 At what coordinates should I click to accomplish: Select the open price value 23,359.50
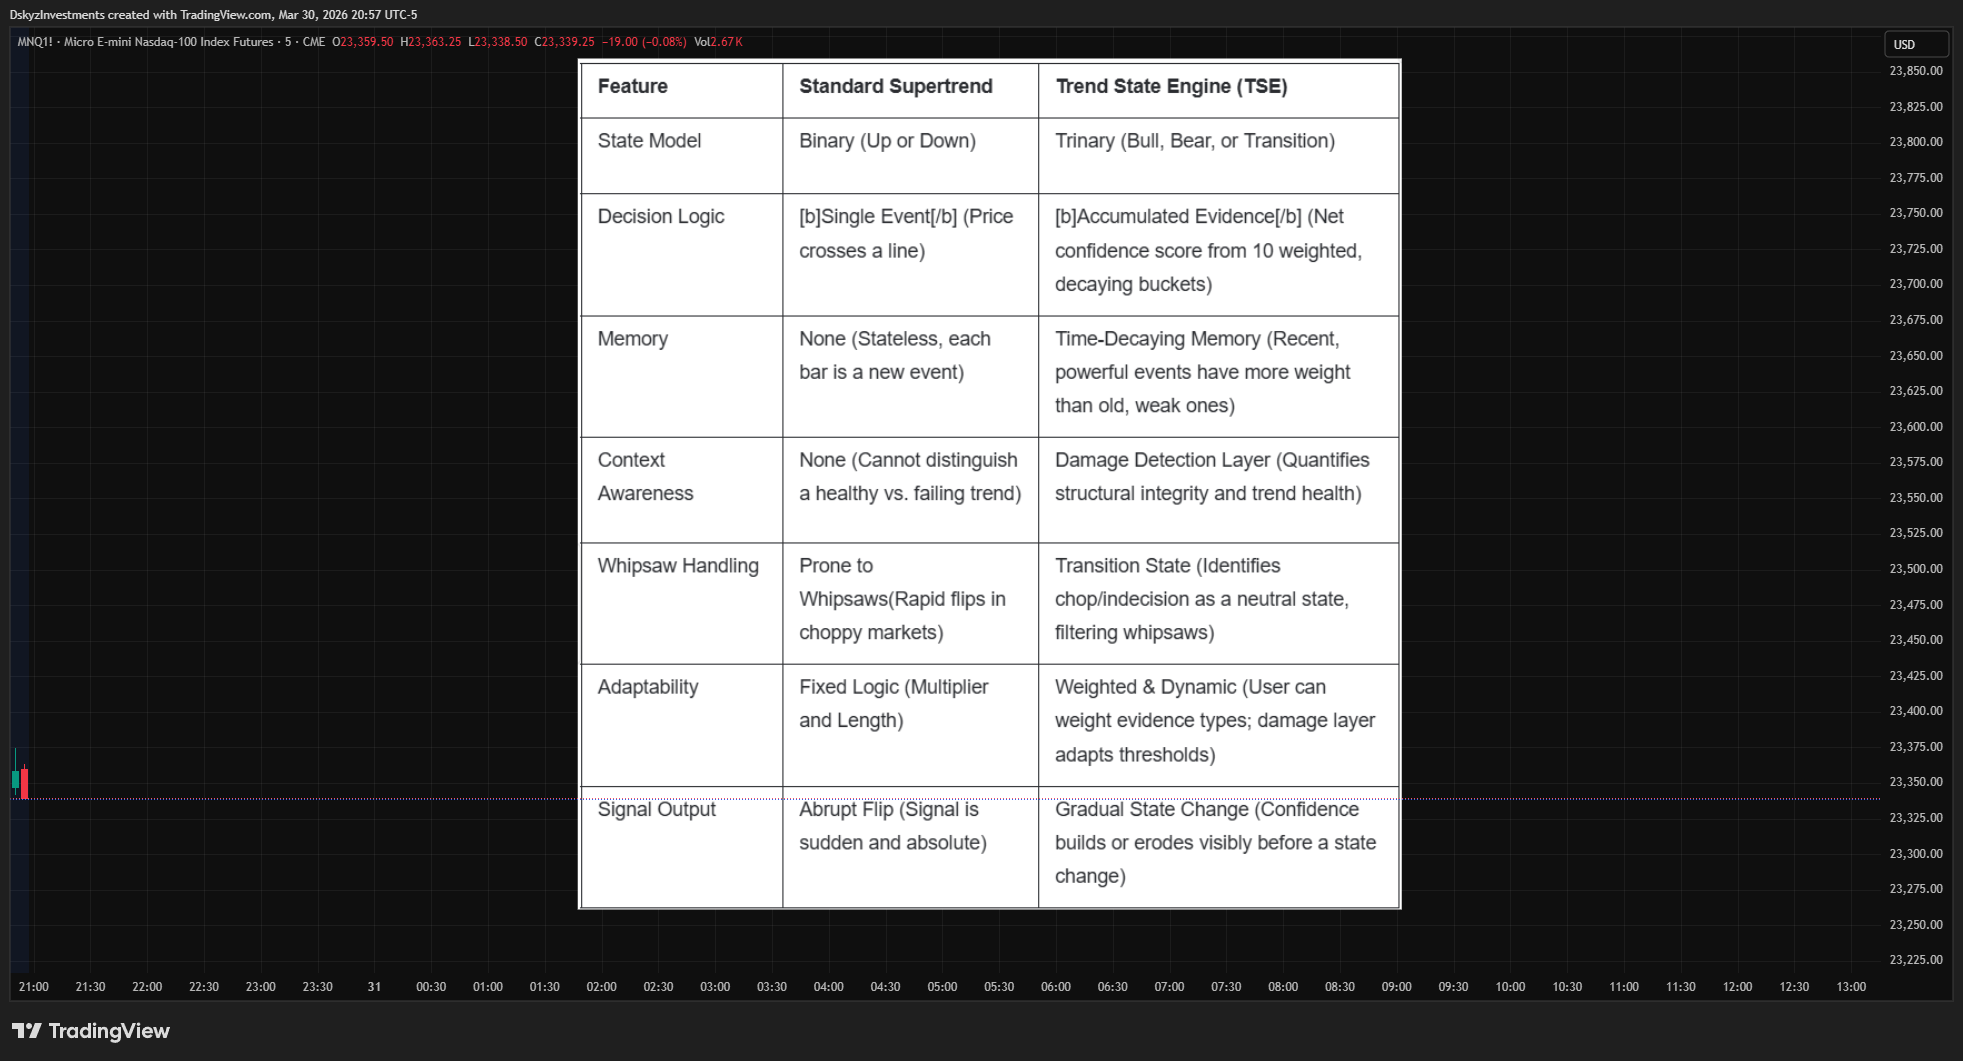(x=366, y=42)
